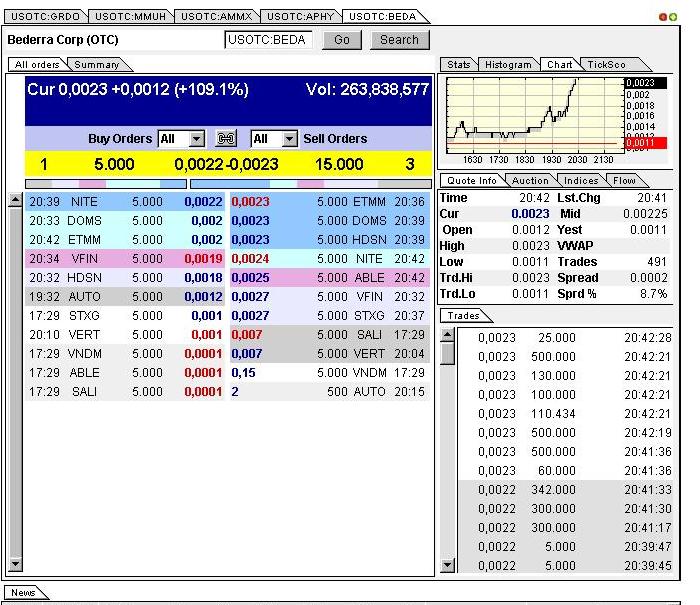The width and height of the screenshot is (700, 605).
Task: Open the Summary tab
Action: click(x=97, y=65)
